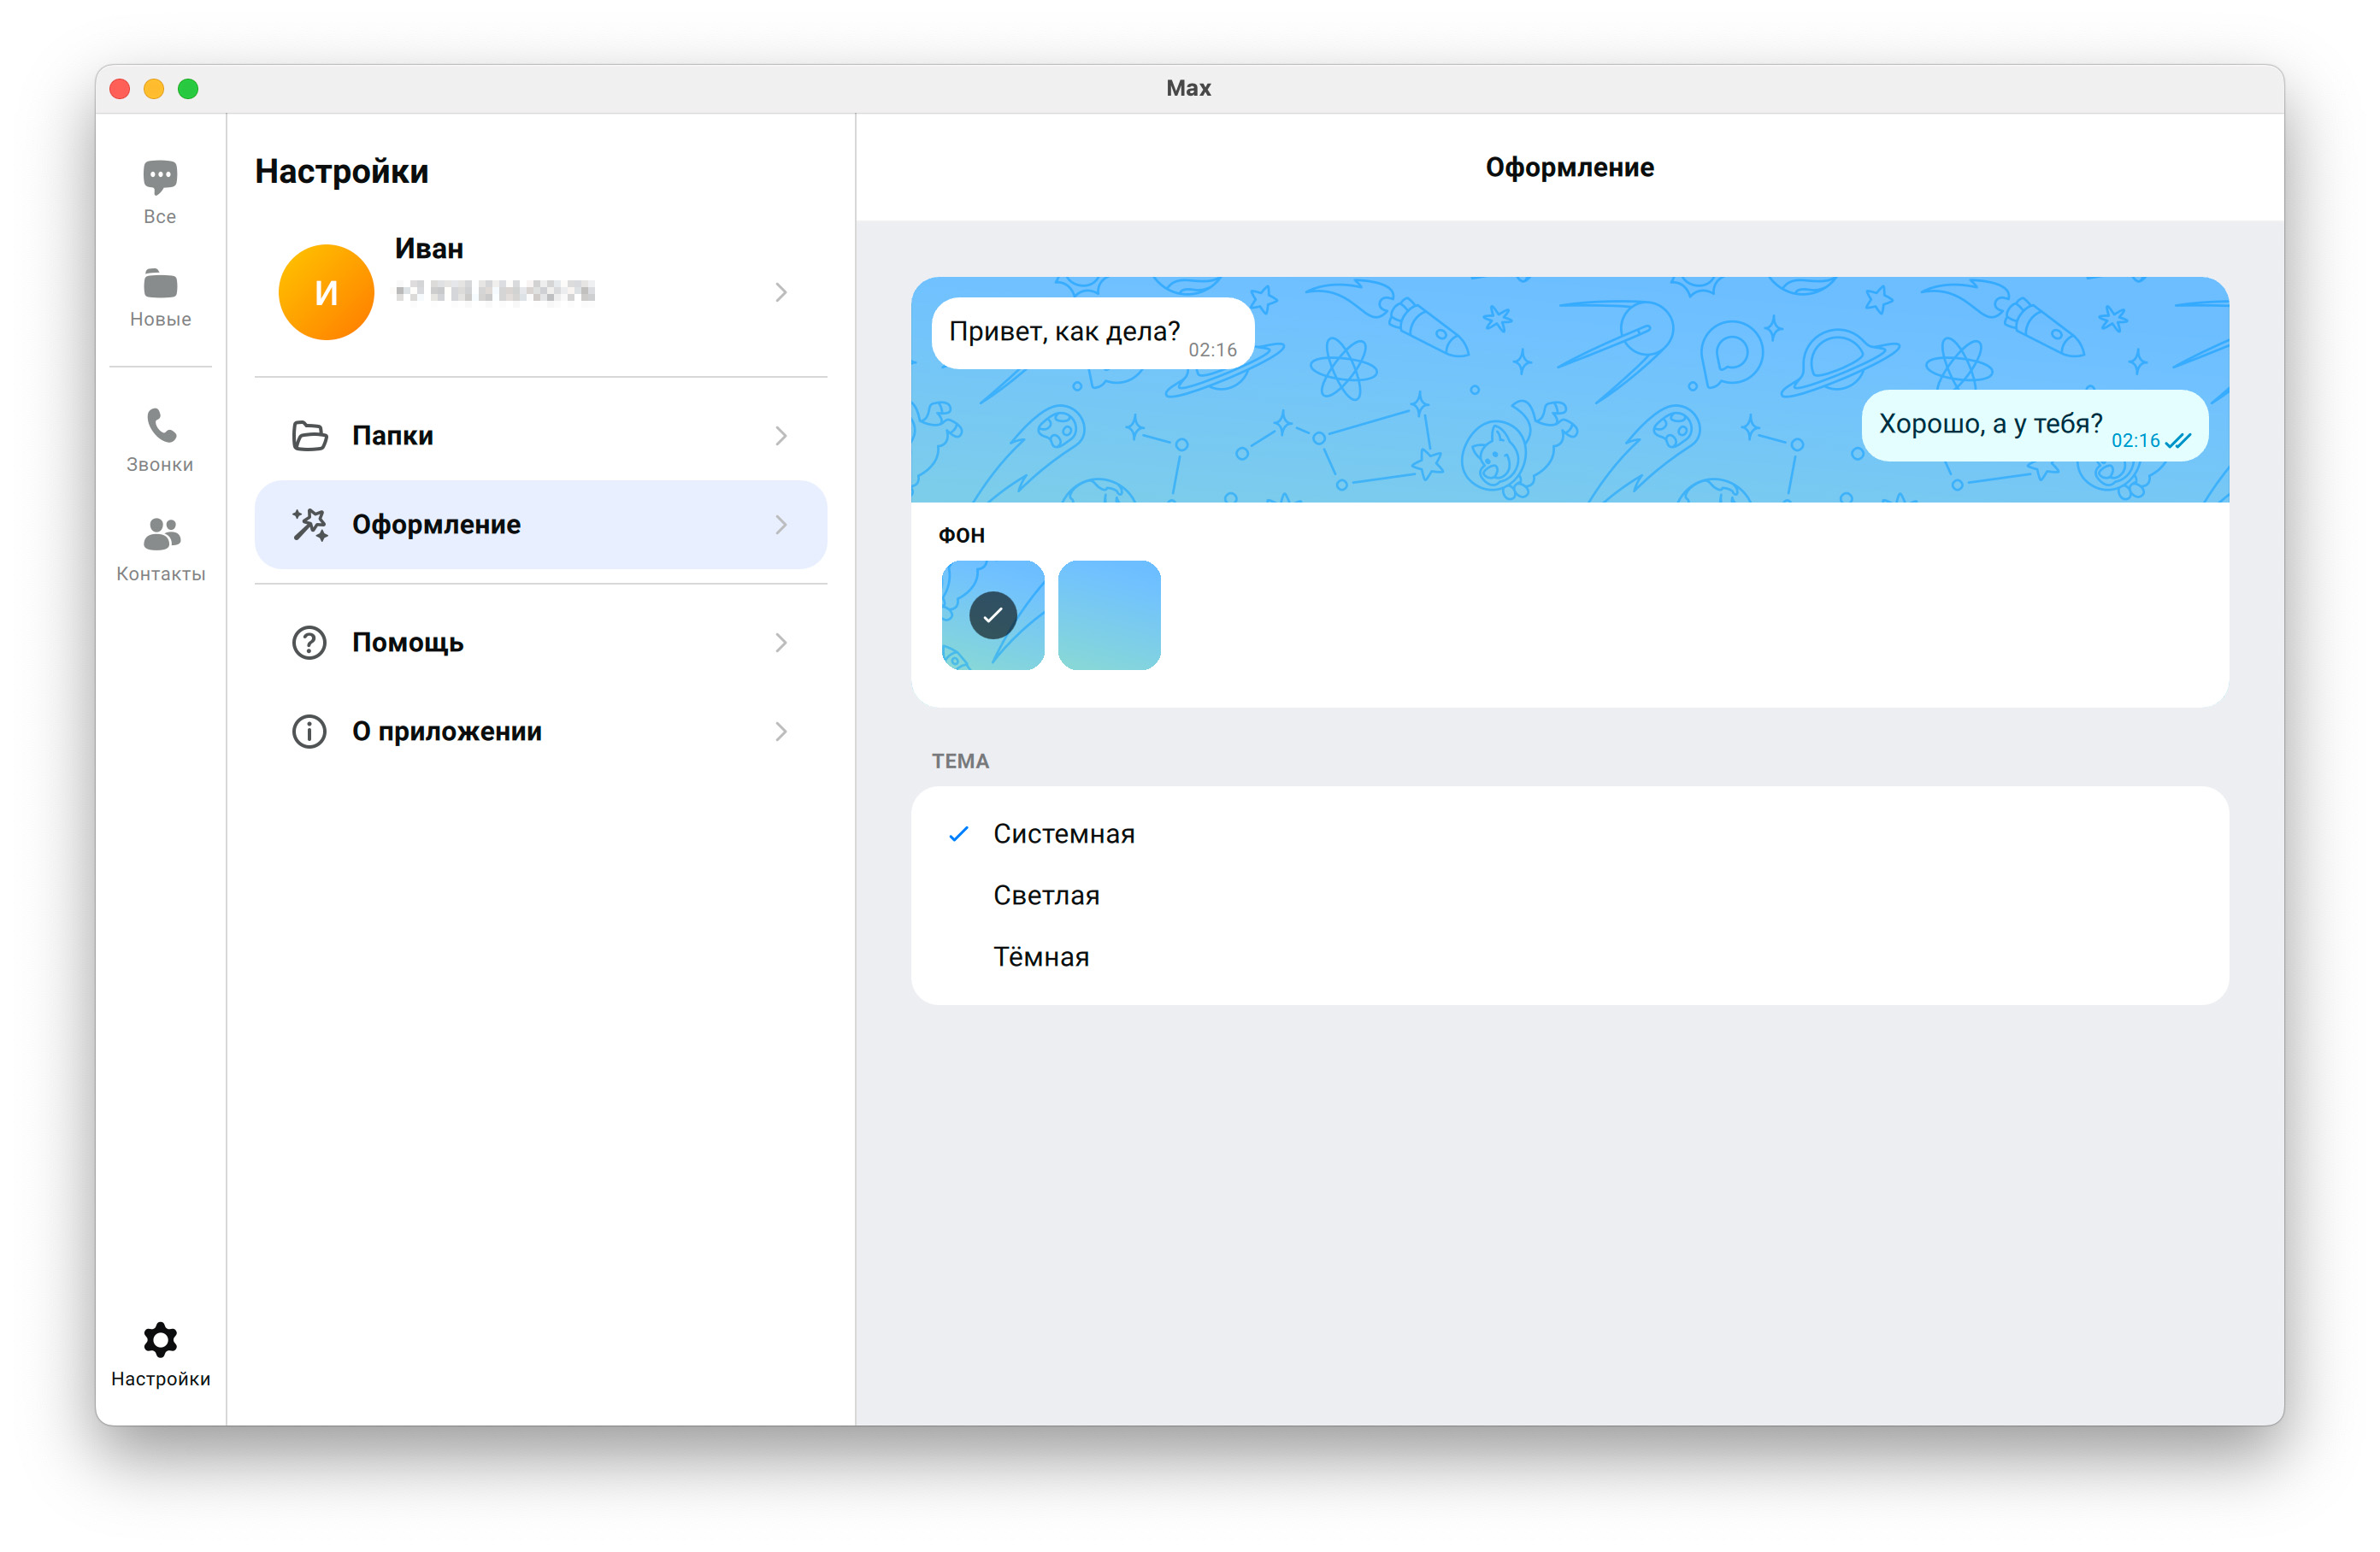Click the Настройки heading
This screenshot has width=2380, height=1552.
[342, 172]
